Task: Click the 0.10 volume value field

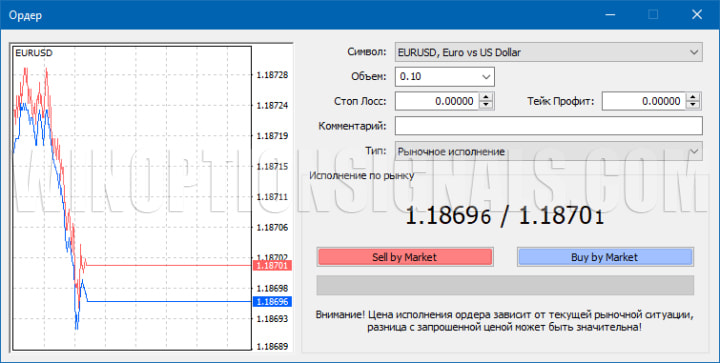Action: coord(437,77)
